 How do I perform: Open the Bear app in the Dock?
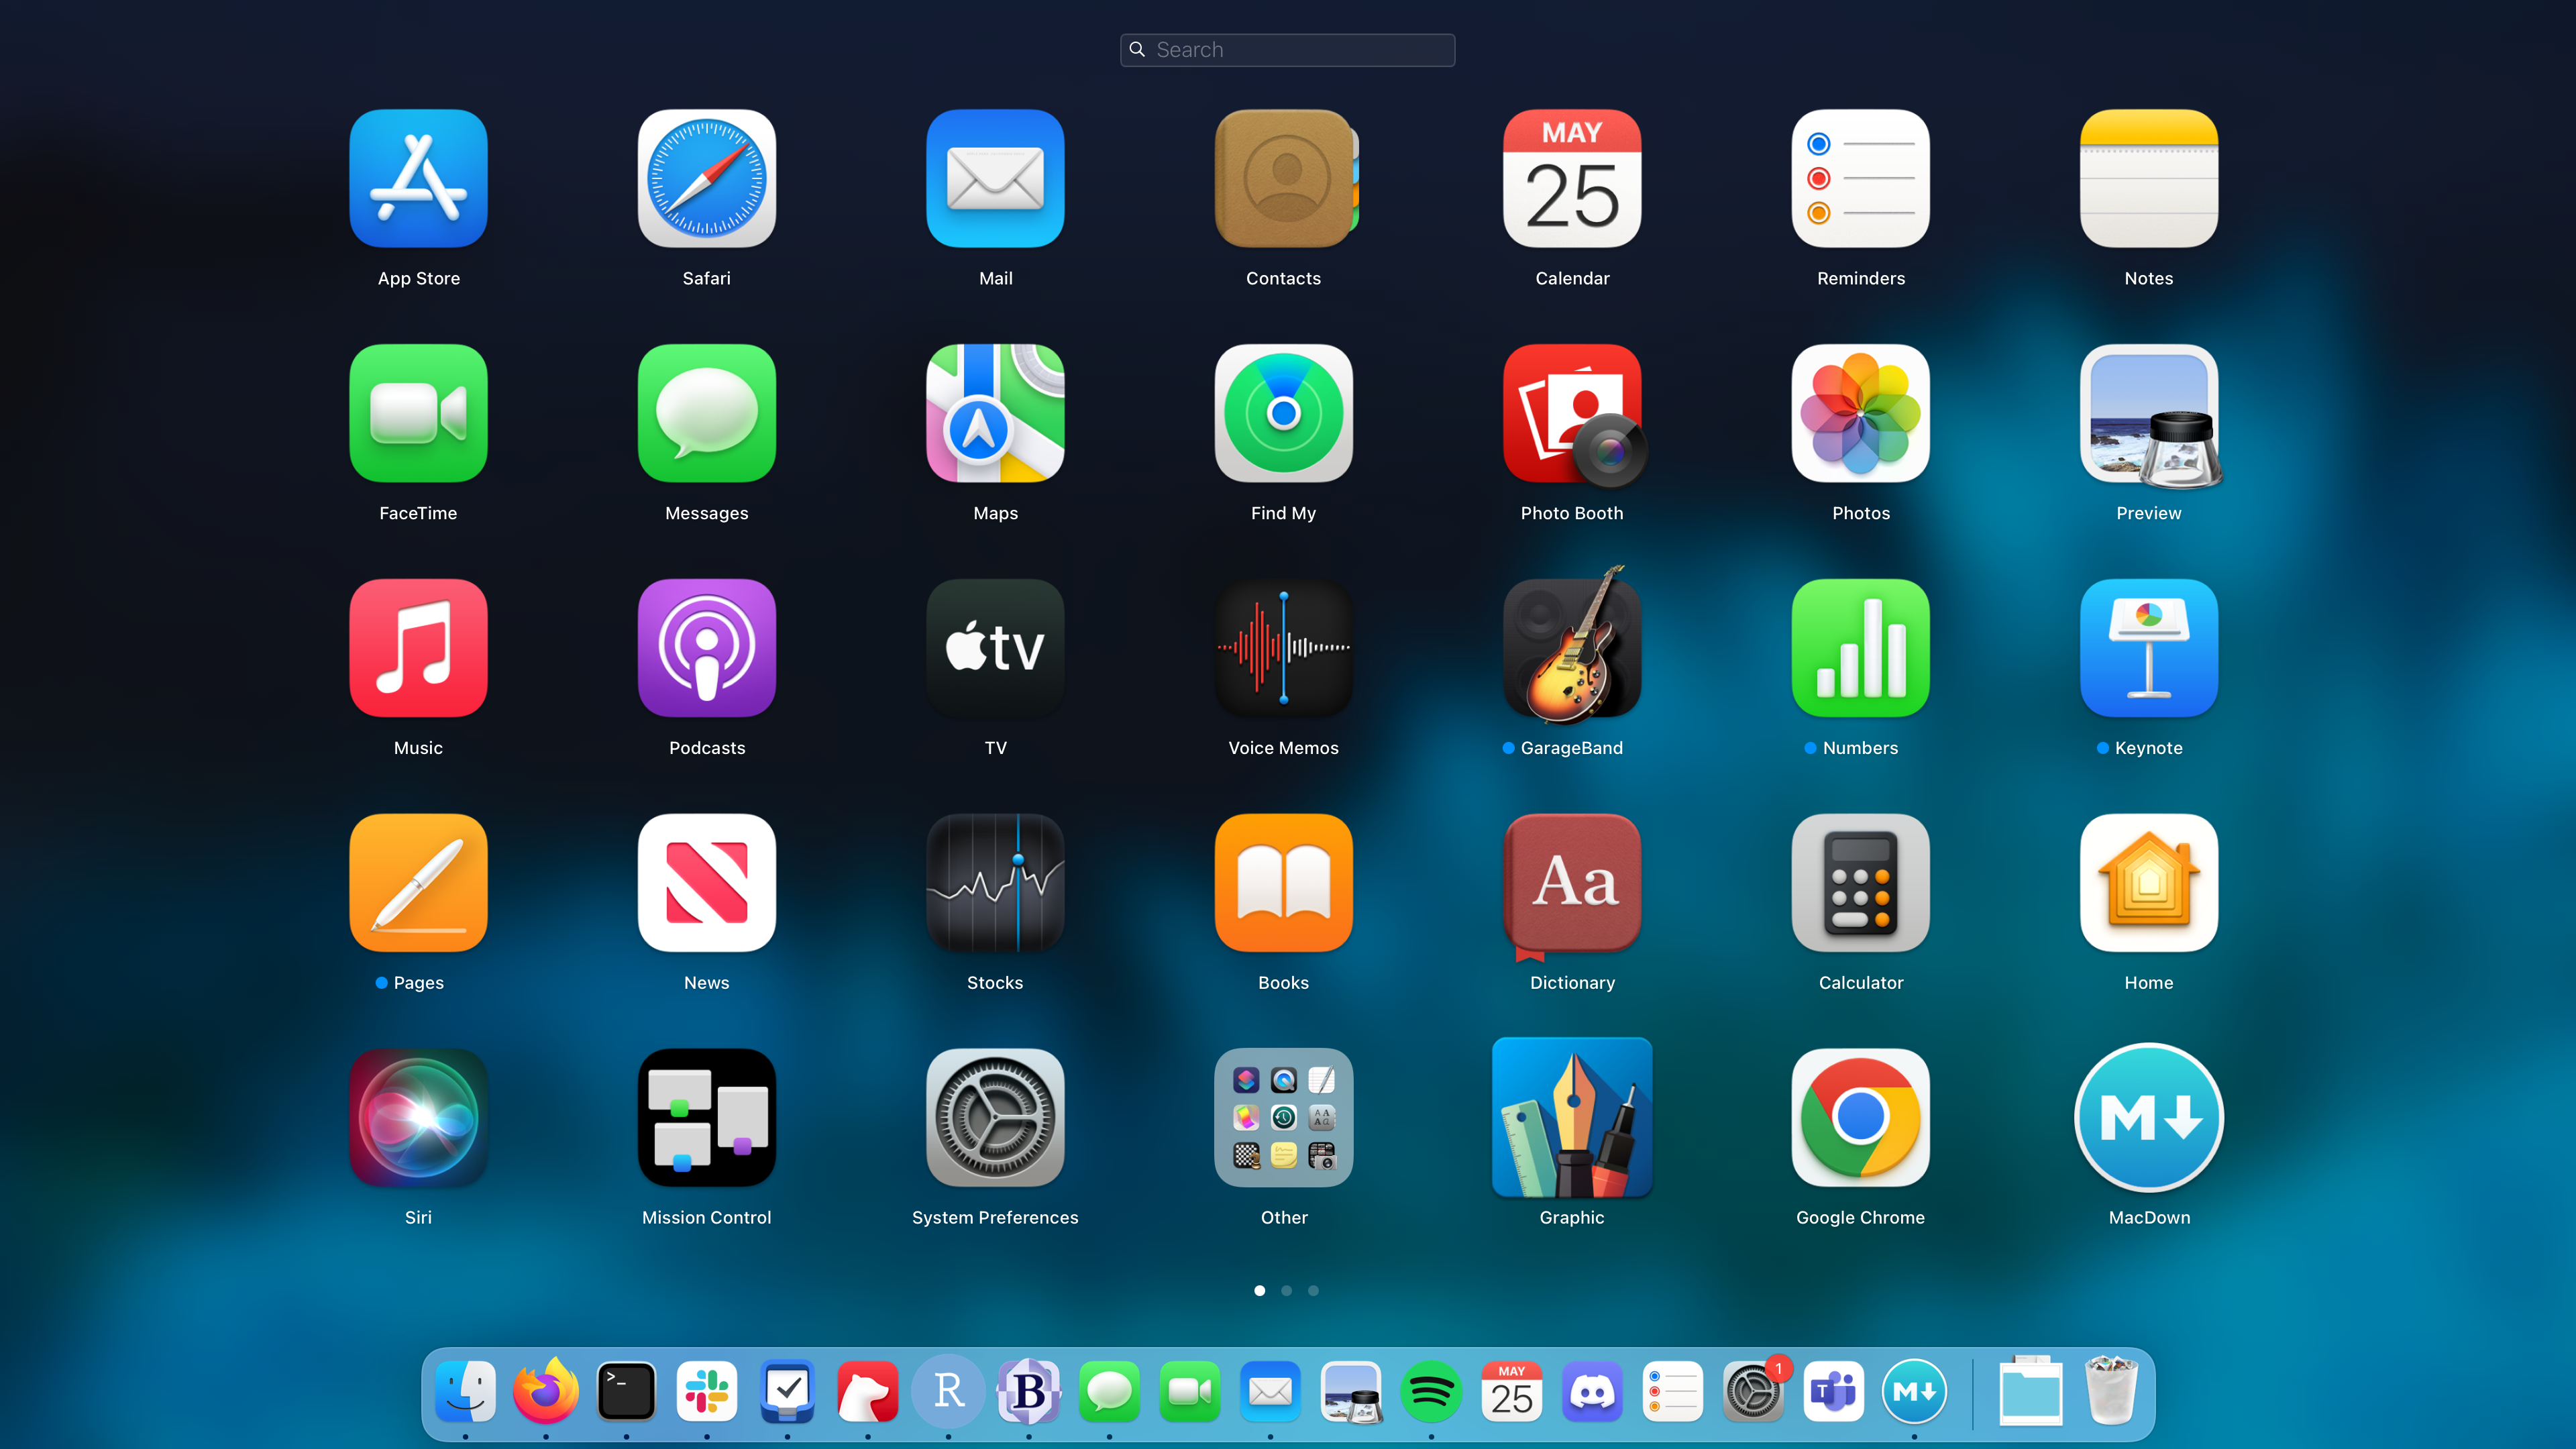click(868, 1391)
